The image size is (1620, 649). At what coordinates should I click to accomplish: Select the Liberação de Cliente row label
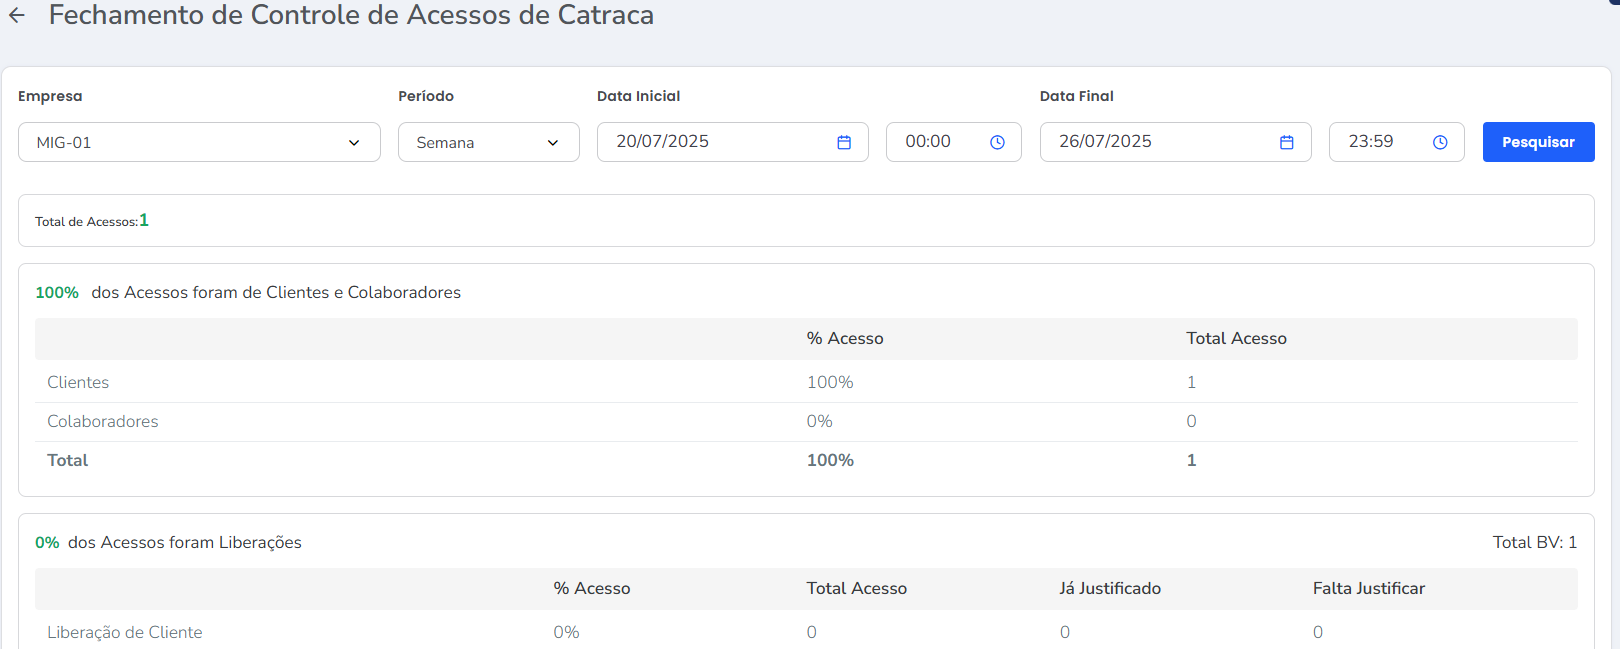point(125,632)
